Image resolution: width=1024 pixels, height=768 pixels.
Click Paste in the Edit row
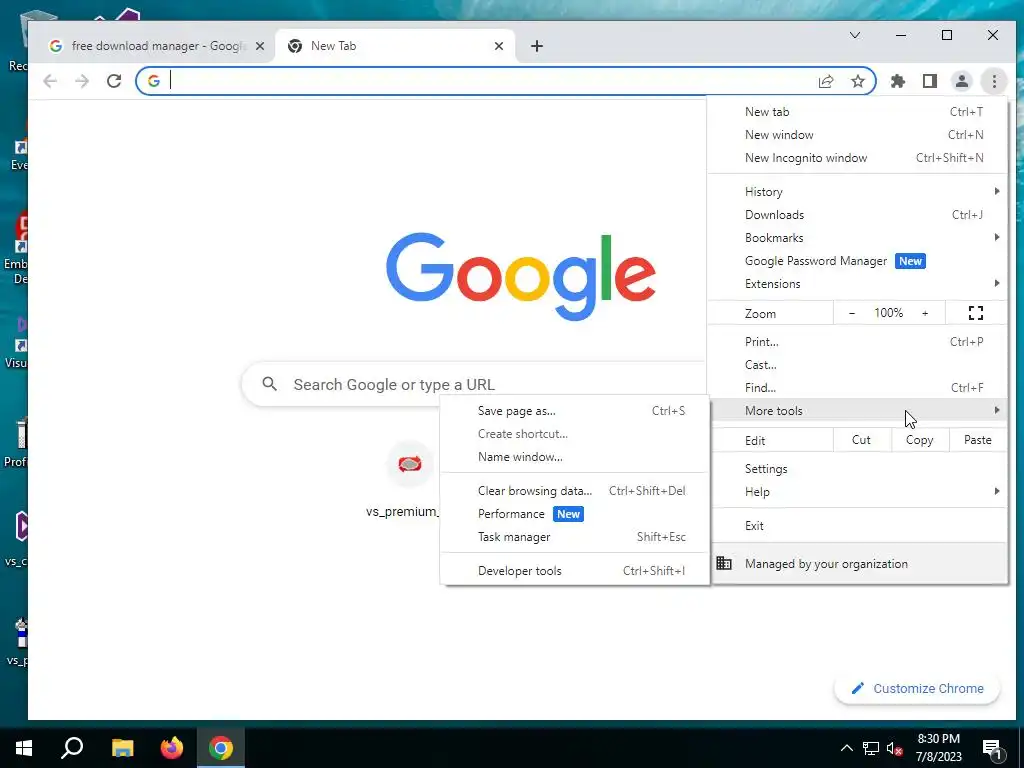[978, 440]
